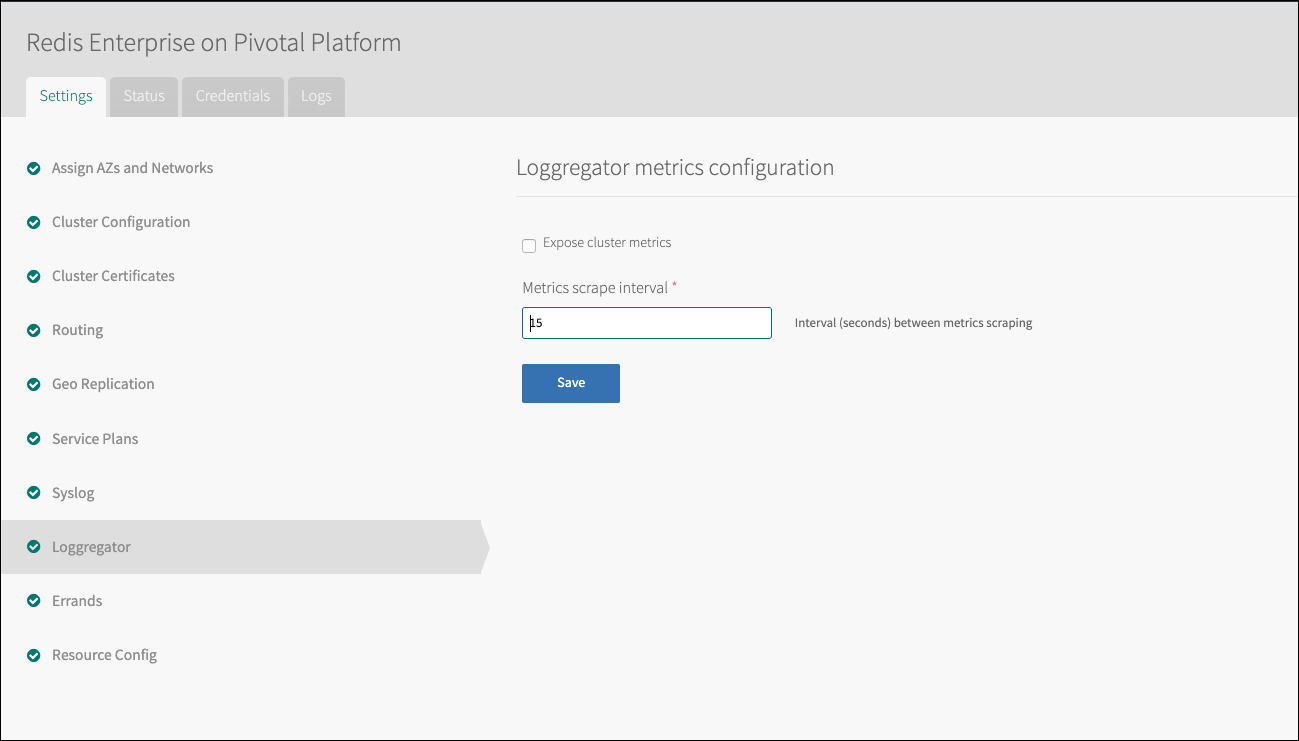1299x741 pixels.
Task: Click the Metrics scrape interval input field
Action: point(646,323)
